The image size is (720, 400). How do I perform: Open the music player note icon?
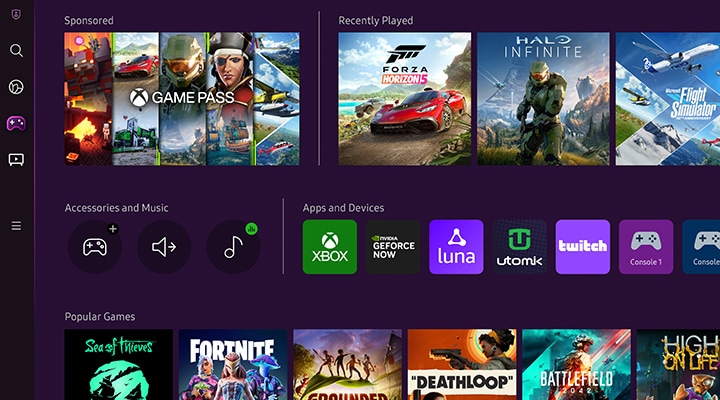(233, 247)
